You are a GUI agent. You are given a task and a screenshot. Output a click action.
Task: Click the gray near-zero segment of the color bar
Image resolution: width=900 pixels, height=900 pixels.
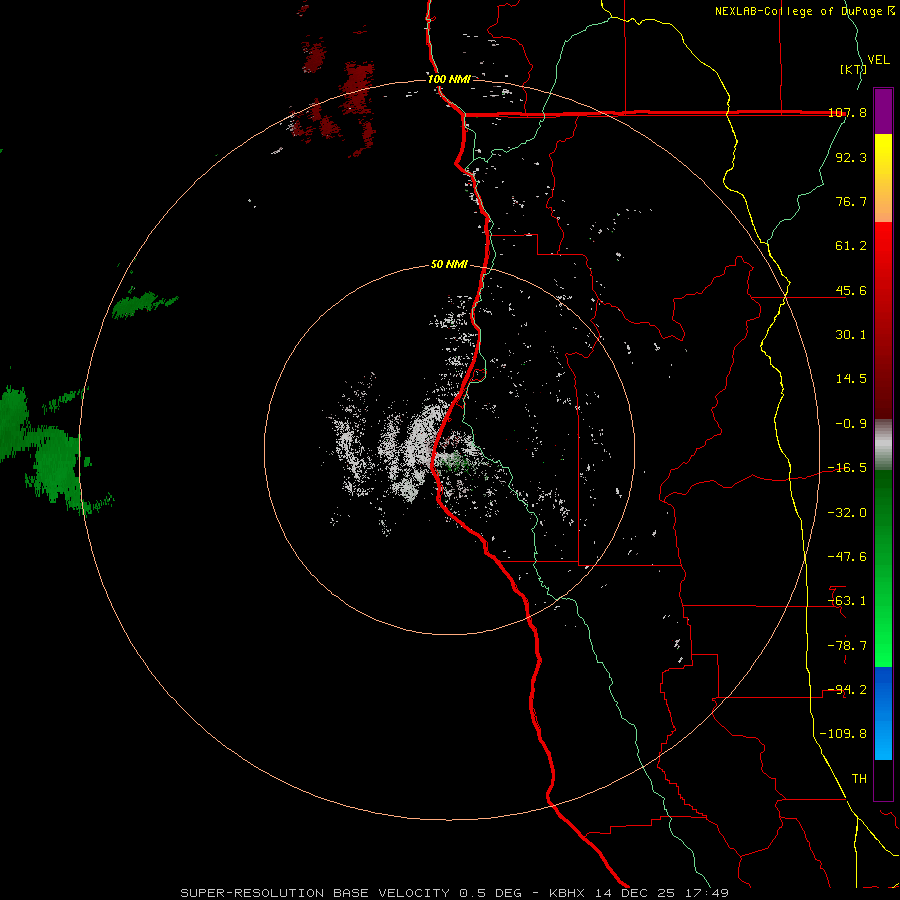coord(883,445)
